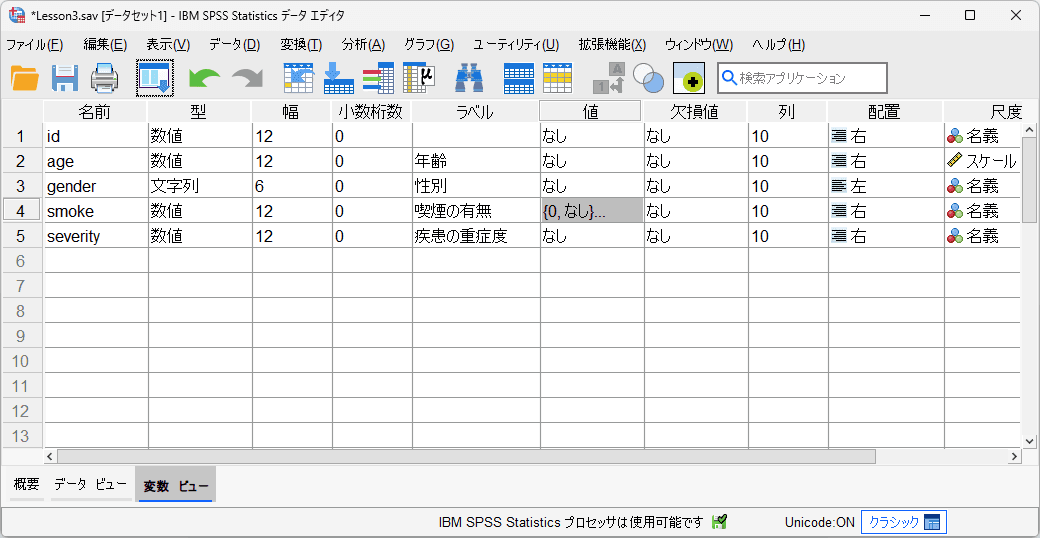Undo the last action with green arrow

pos(204,78)
